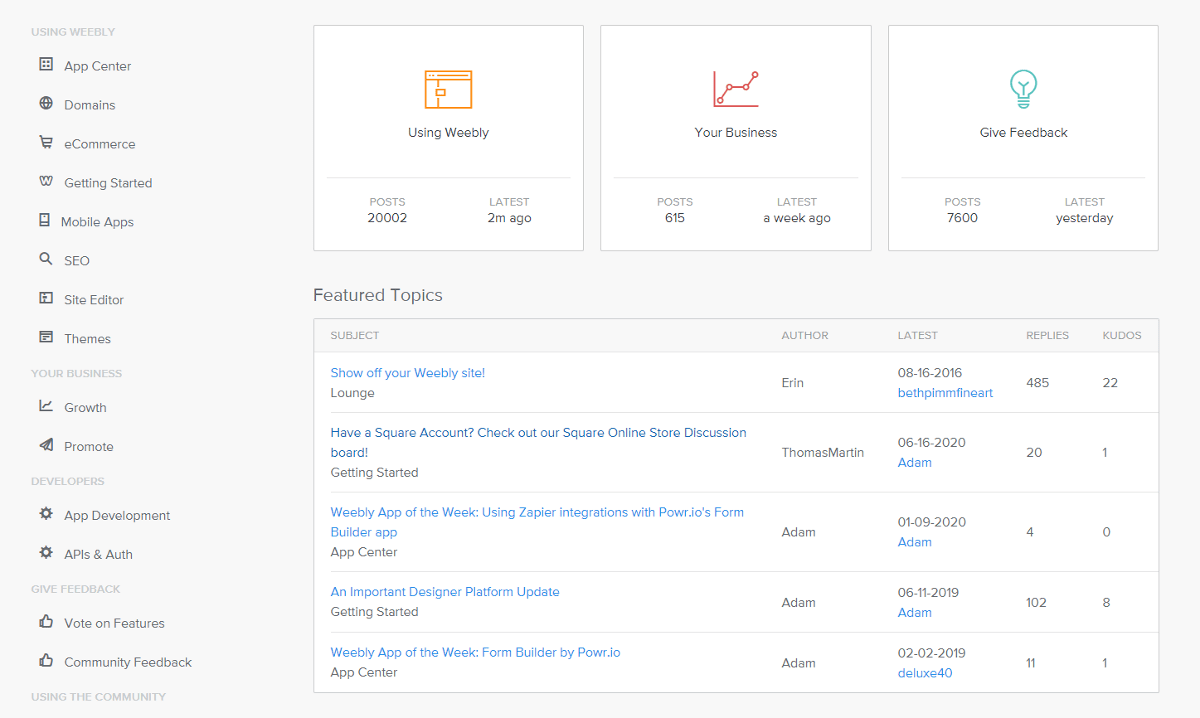Click the 615 posts count
Image resolution: width=1200 pixels, height=718 pixels.
click(x=675, y=218)
